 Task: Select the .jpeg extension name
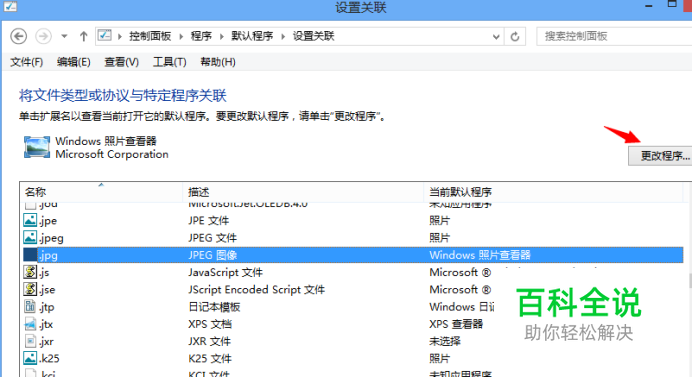[51, 238]
